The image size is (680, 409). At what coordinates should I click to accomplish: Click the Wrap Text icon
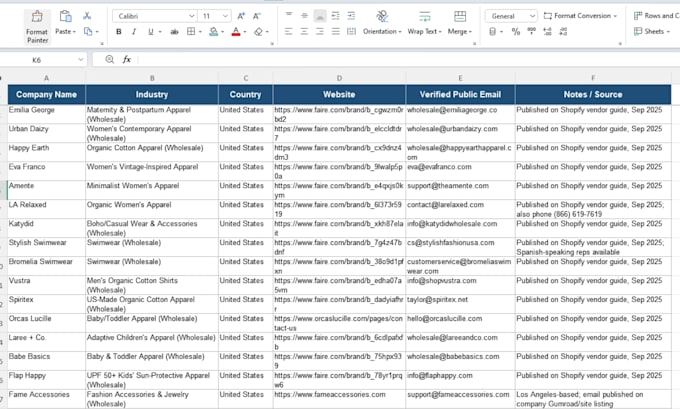tap(425, 16)
